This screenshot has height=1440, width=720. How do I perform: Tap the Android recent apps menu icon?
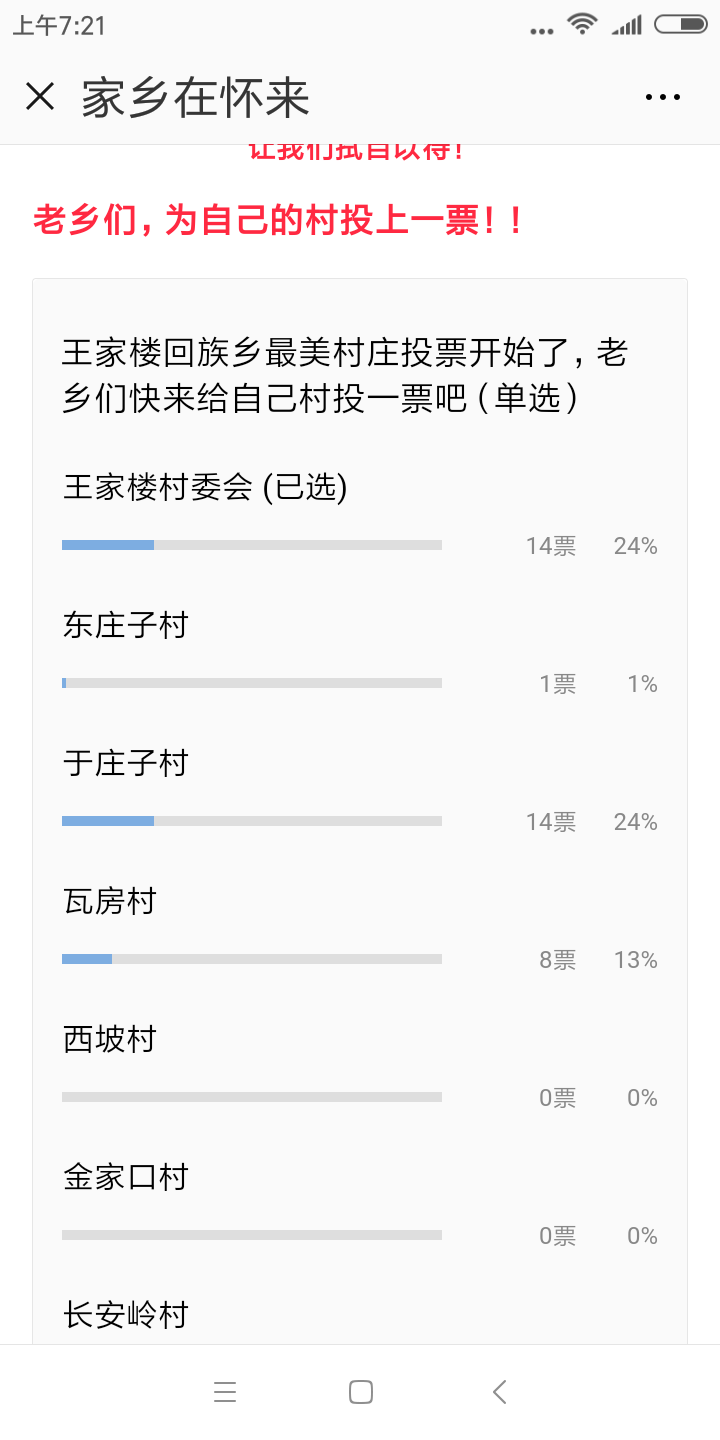225,1391
